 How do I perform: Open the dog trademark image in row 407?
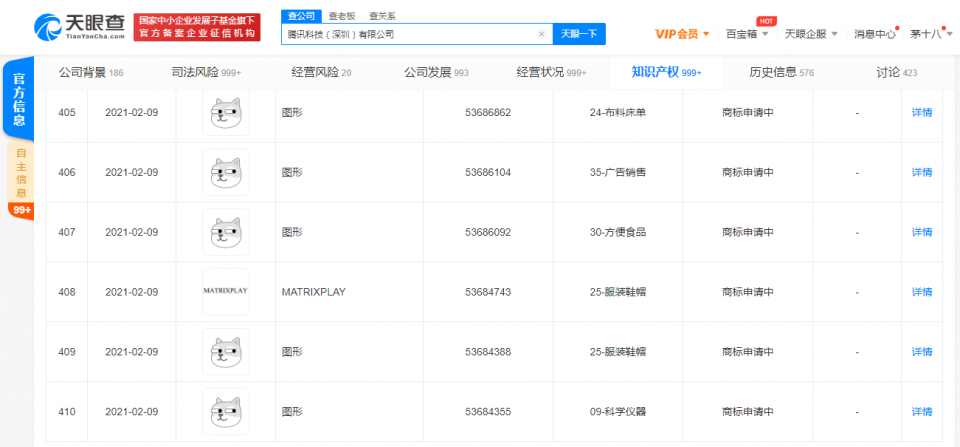[226, 232]
